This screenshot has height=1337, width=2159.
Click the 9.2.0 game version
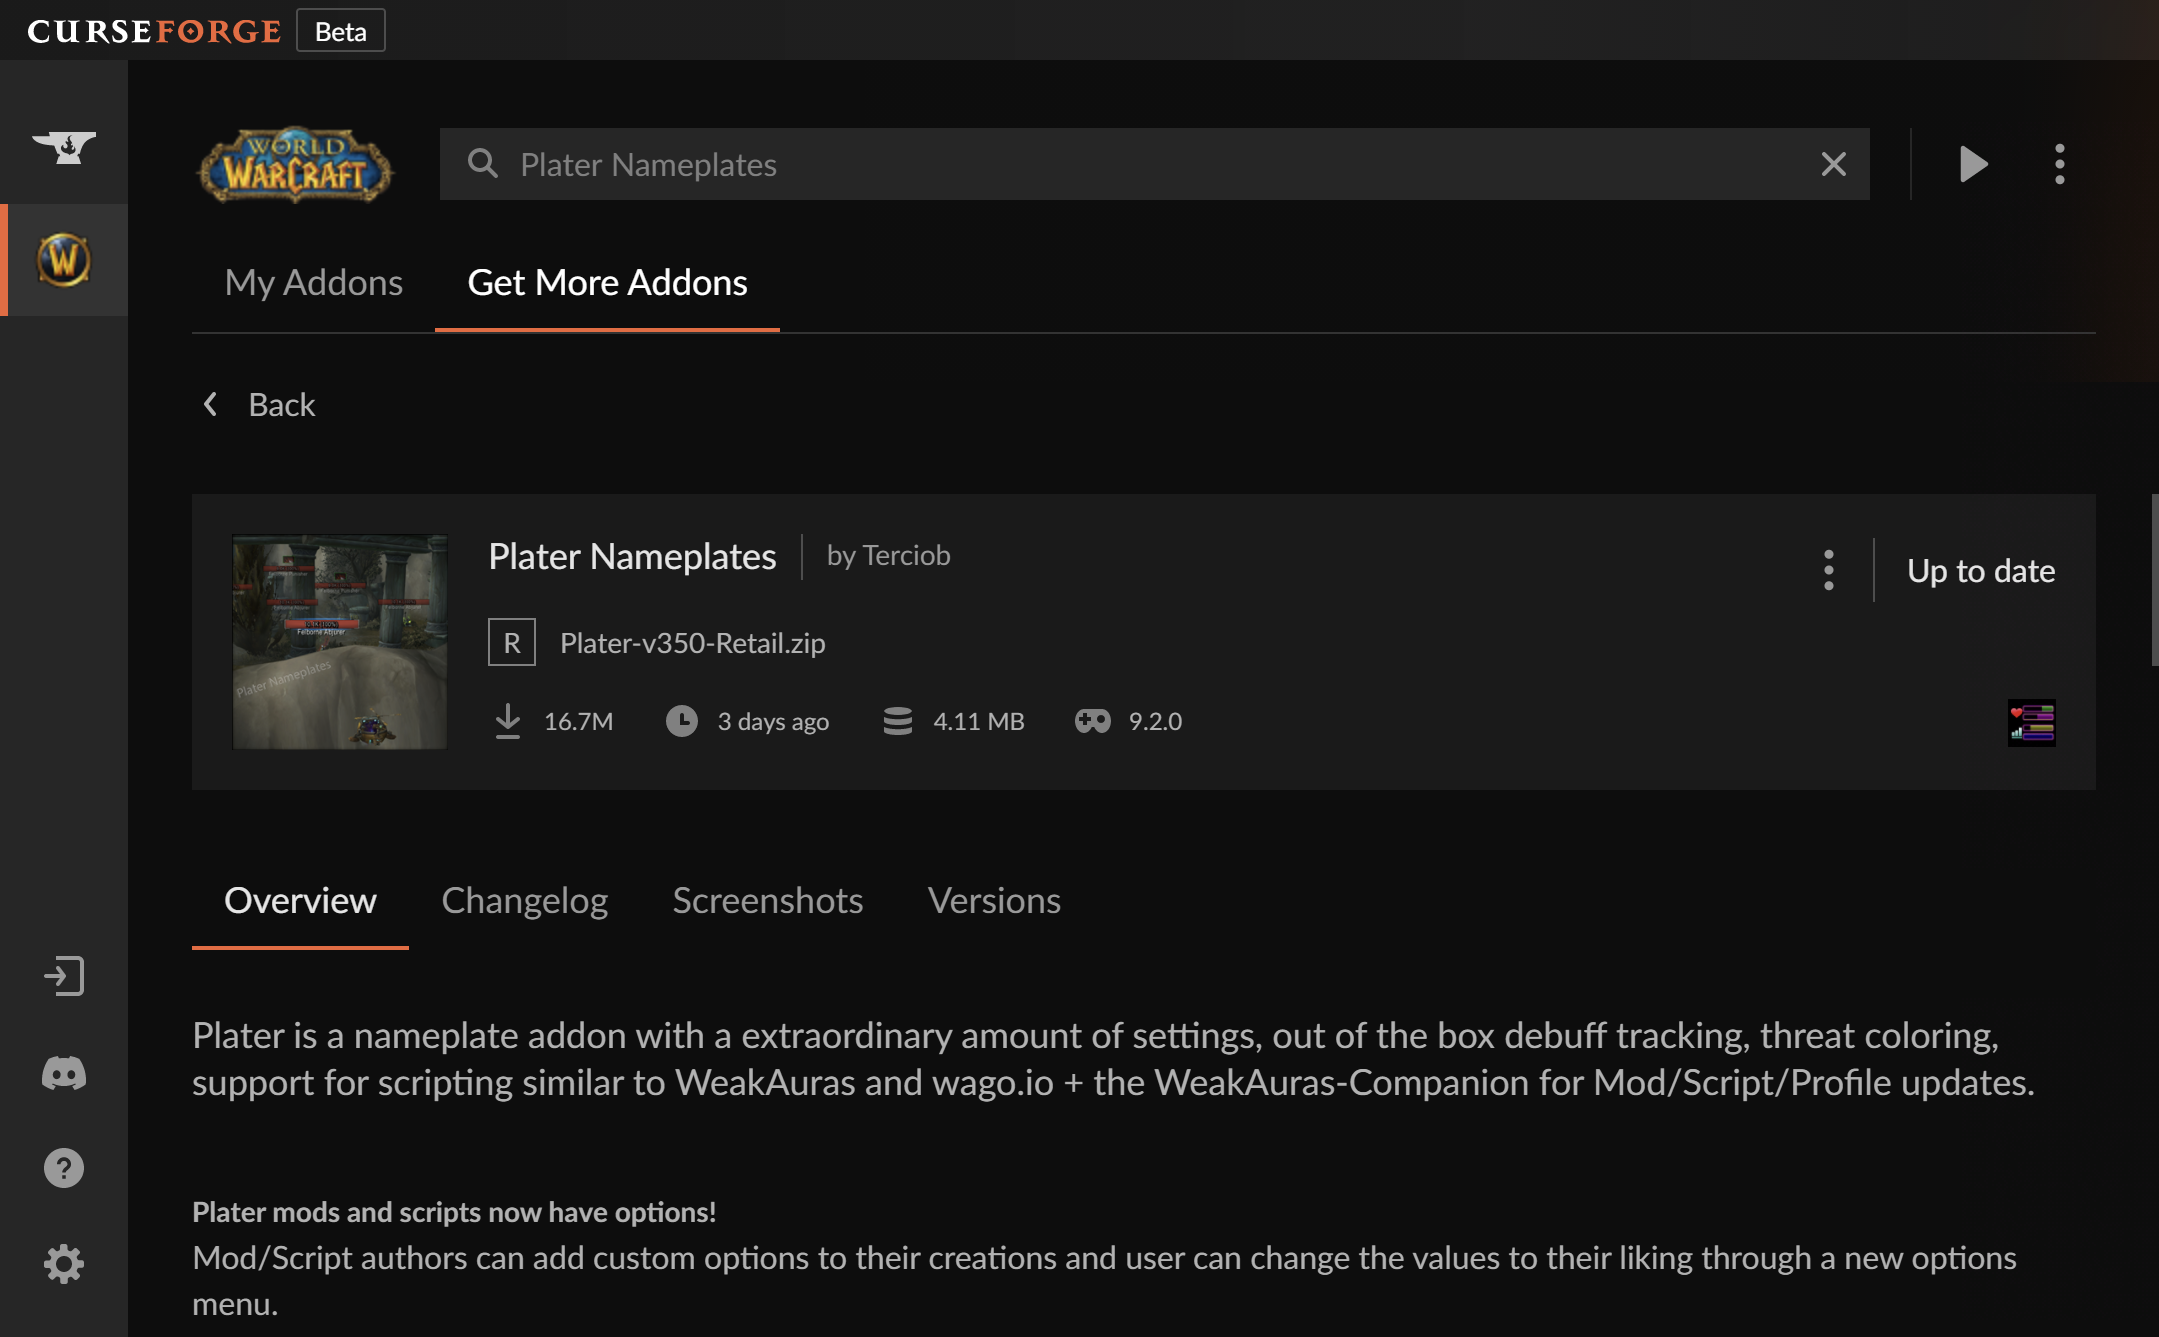pos(1155,721)
